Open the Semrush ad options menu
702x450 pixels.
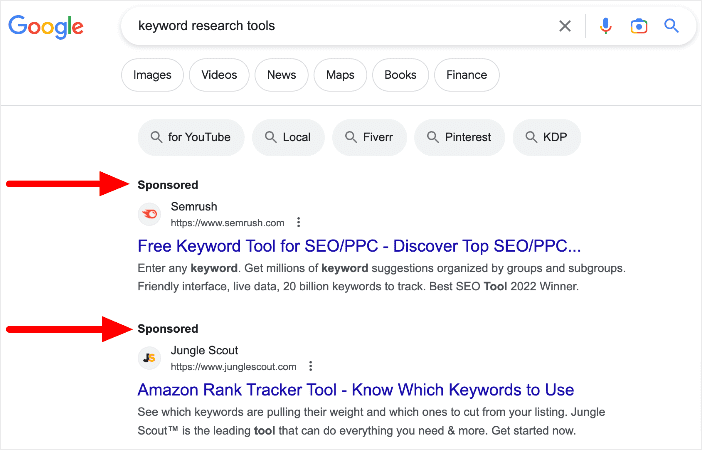point(298,223)
